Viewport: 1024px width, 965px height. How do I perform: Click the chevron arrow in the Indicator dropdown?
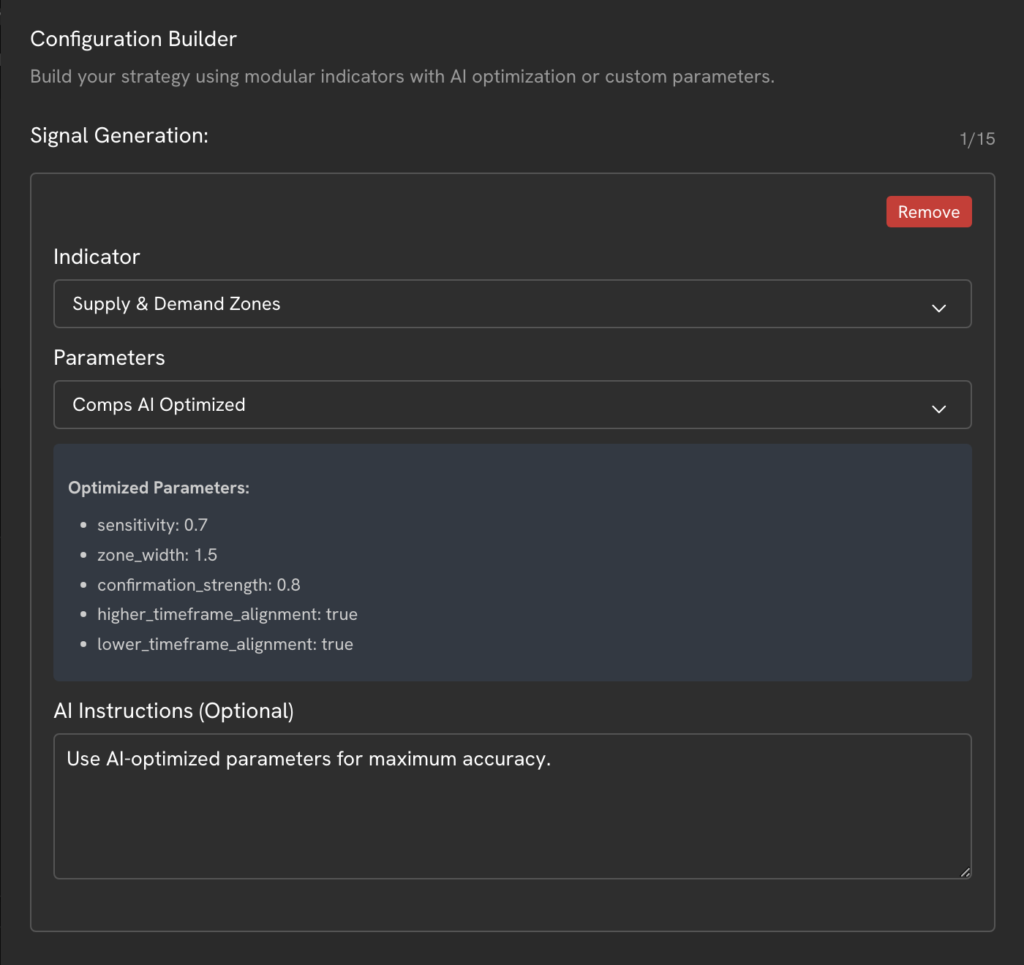pyautogui.click(x=938, y=308)
